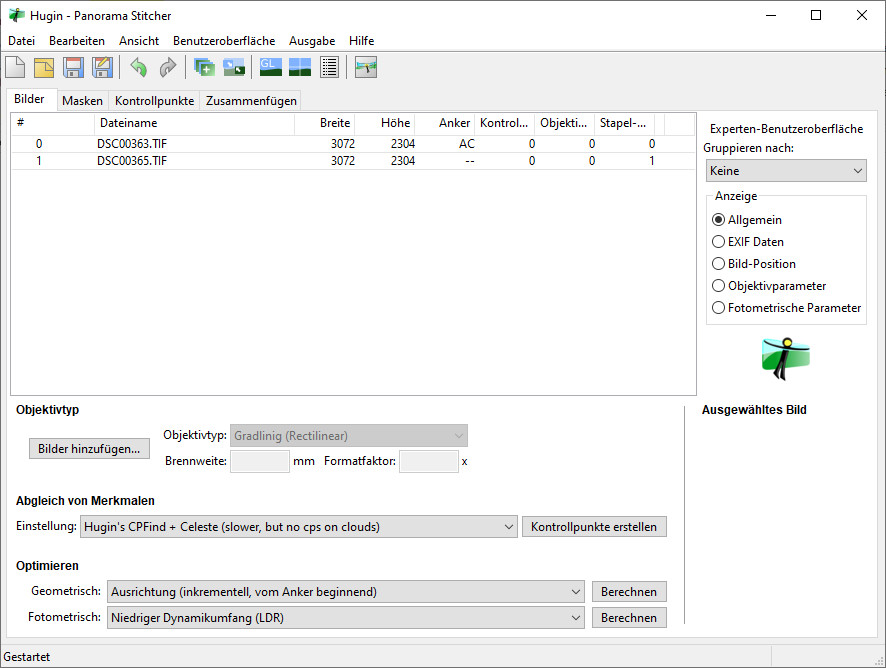The image size is (886, 668).
Task: Click the Save As icon with pencil
Action: click(x=102, y=67)
